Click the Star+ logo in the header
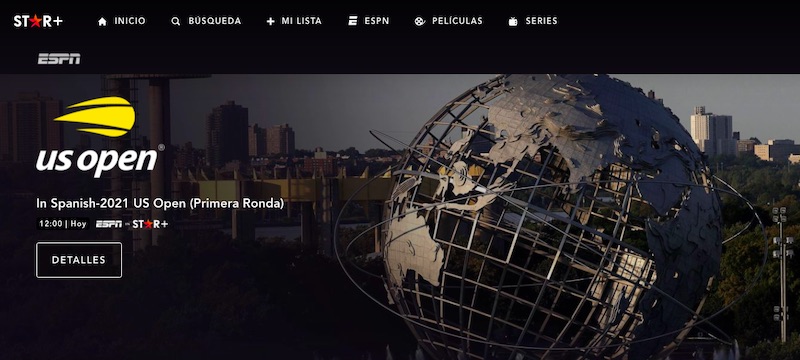 click(38, 21)
